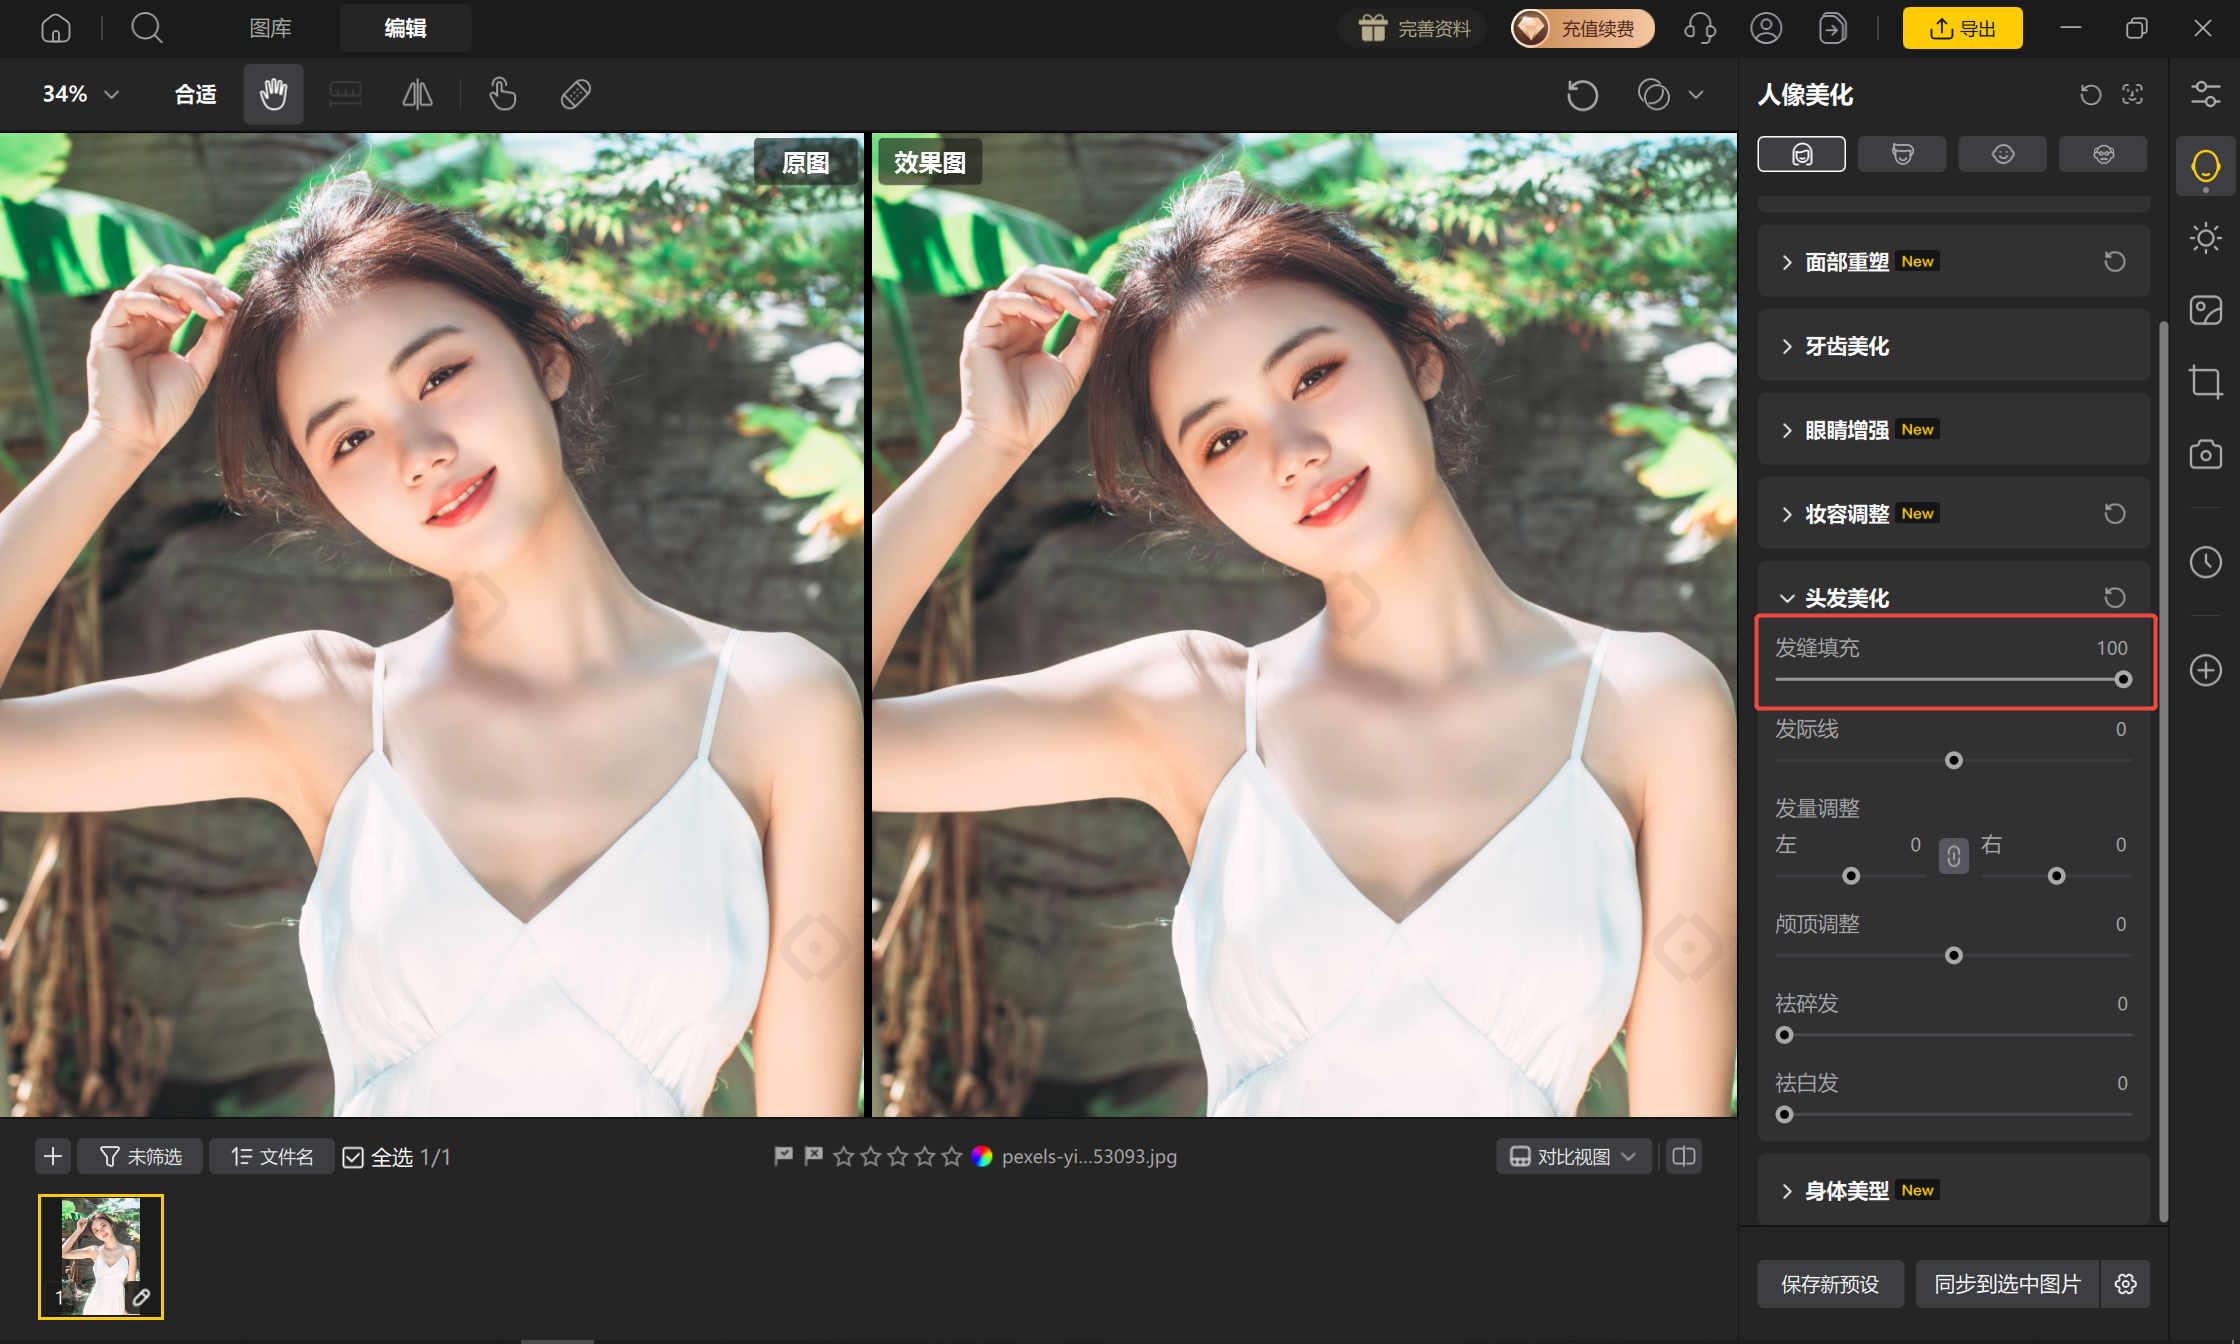This screenshot has height=1344, width=2240.
Task: Switch to the 图库 tab
Action: pyautogui.click(x=270, y=28)
